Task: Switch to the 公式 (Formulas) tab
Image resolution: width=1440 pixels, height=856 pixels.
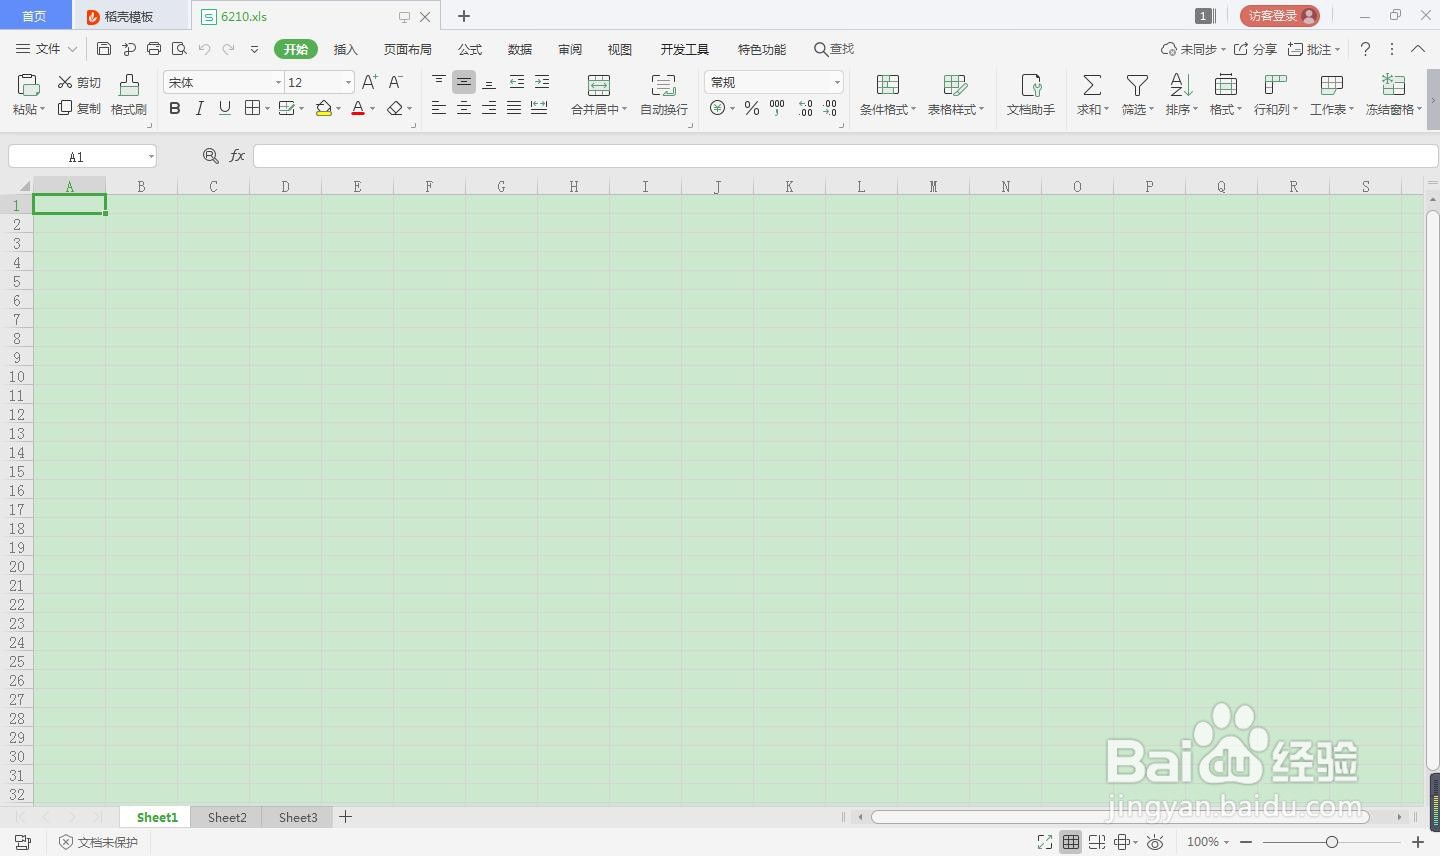Action: click(470, 49)
